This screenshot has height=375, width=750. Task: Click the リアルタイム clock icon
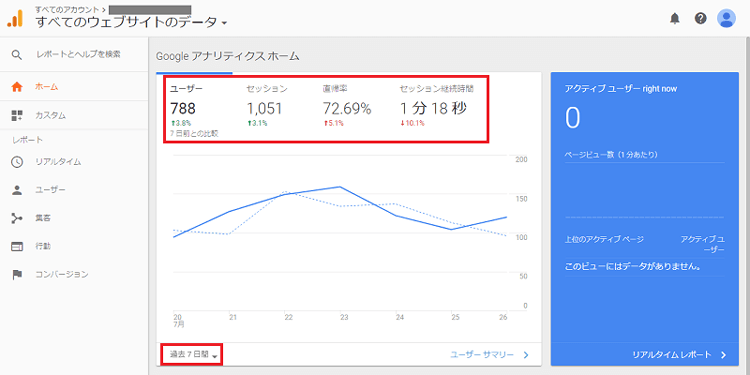coord(17,162)
